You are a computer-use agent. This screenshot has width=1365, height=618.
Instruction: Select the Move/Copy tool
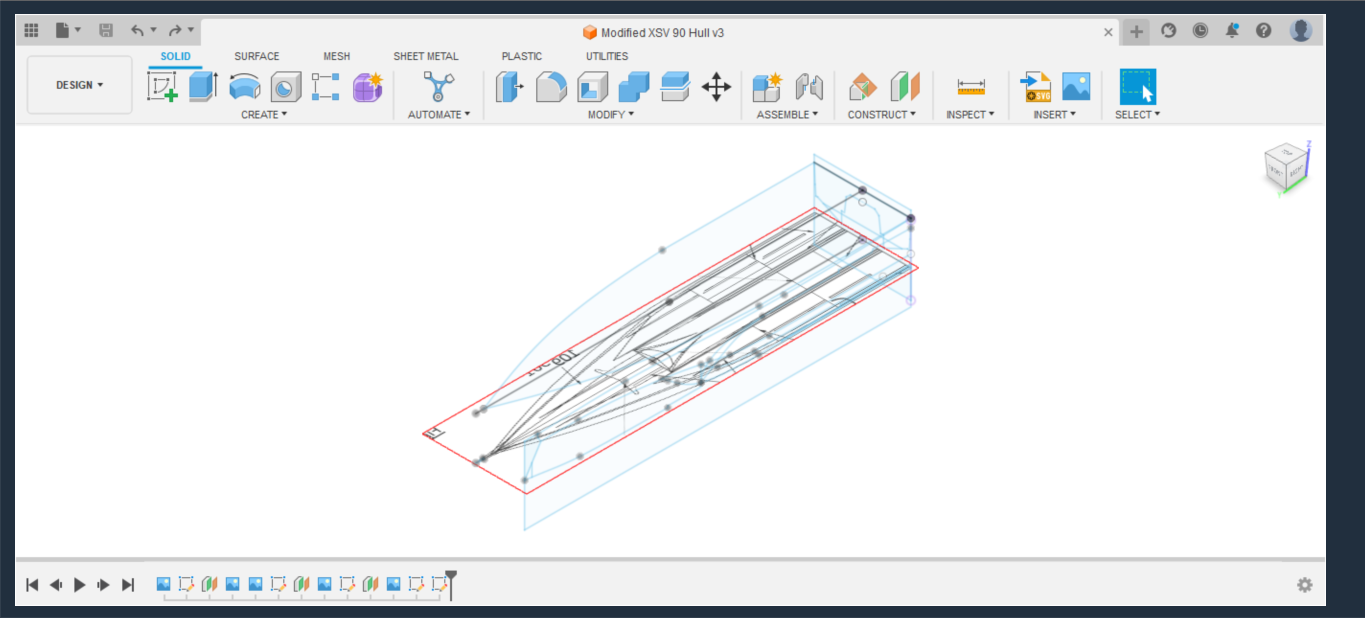[716, 87]
